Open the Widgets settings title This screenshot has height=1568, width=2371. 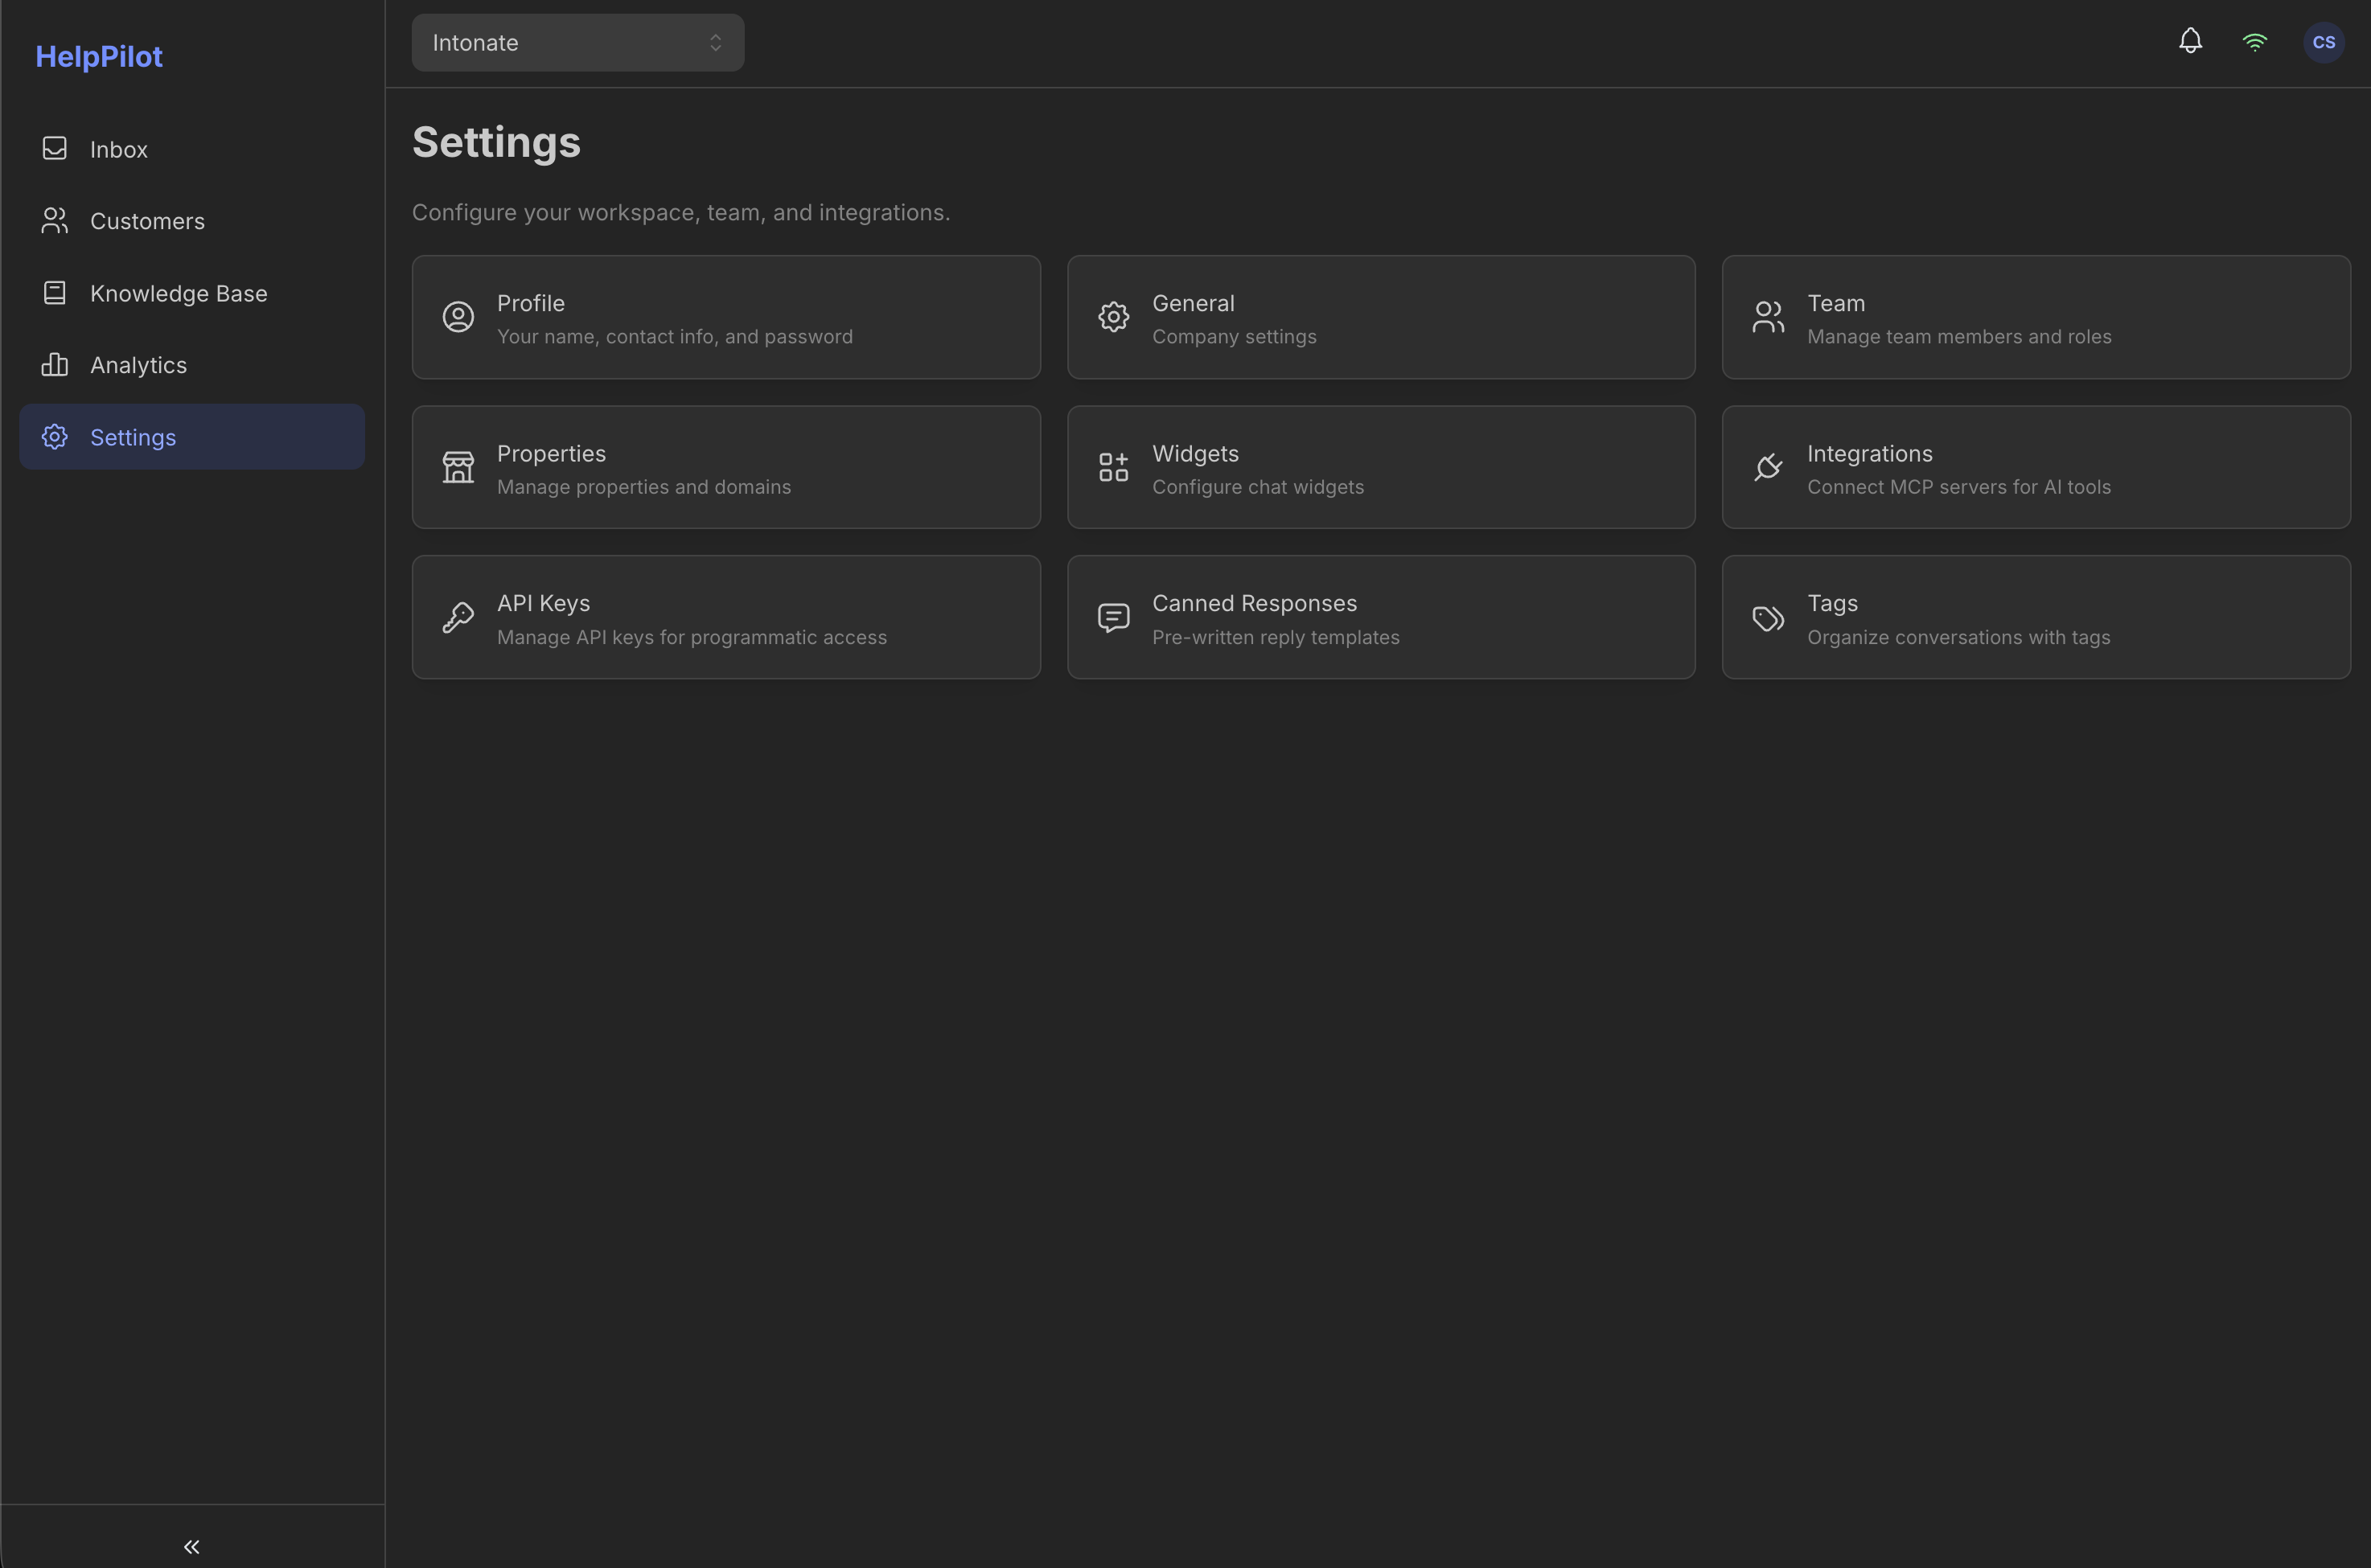1195,454
